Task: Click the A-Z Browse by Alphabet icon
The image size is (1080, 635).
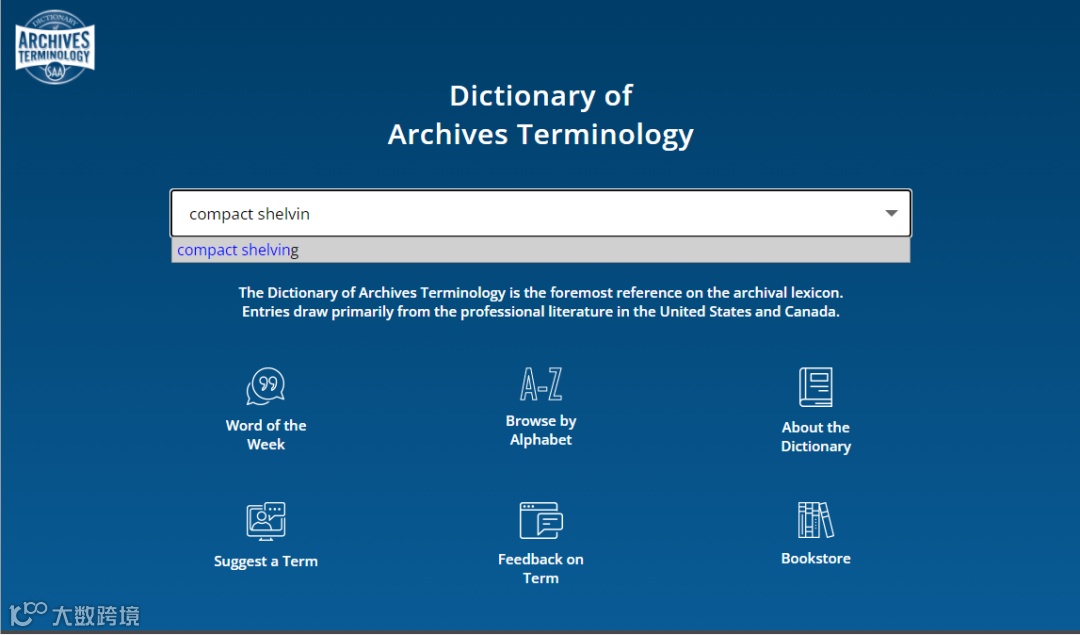Action: [x=541, y=384]
